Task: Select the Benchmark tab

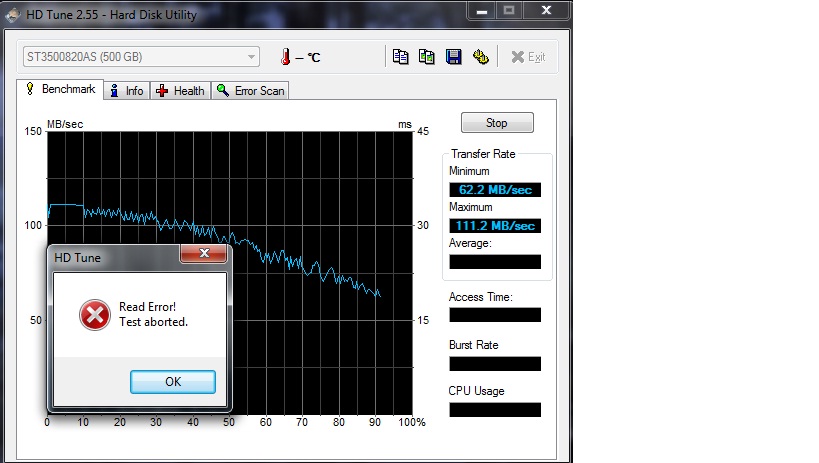Action: [x=61, y=89]
